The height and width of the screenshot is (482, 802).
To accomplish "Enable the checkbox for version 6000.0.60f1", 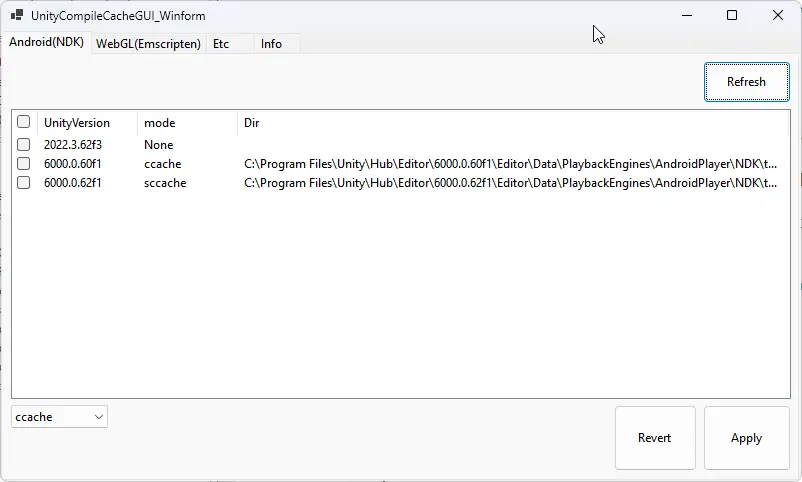I will coord(24,164).
